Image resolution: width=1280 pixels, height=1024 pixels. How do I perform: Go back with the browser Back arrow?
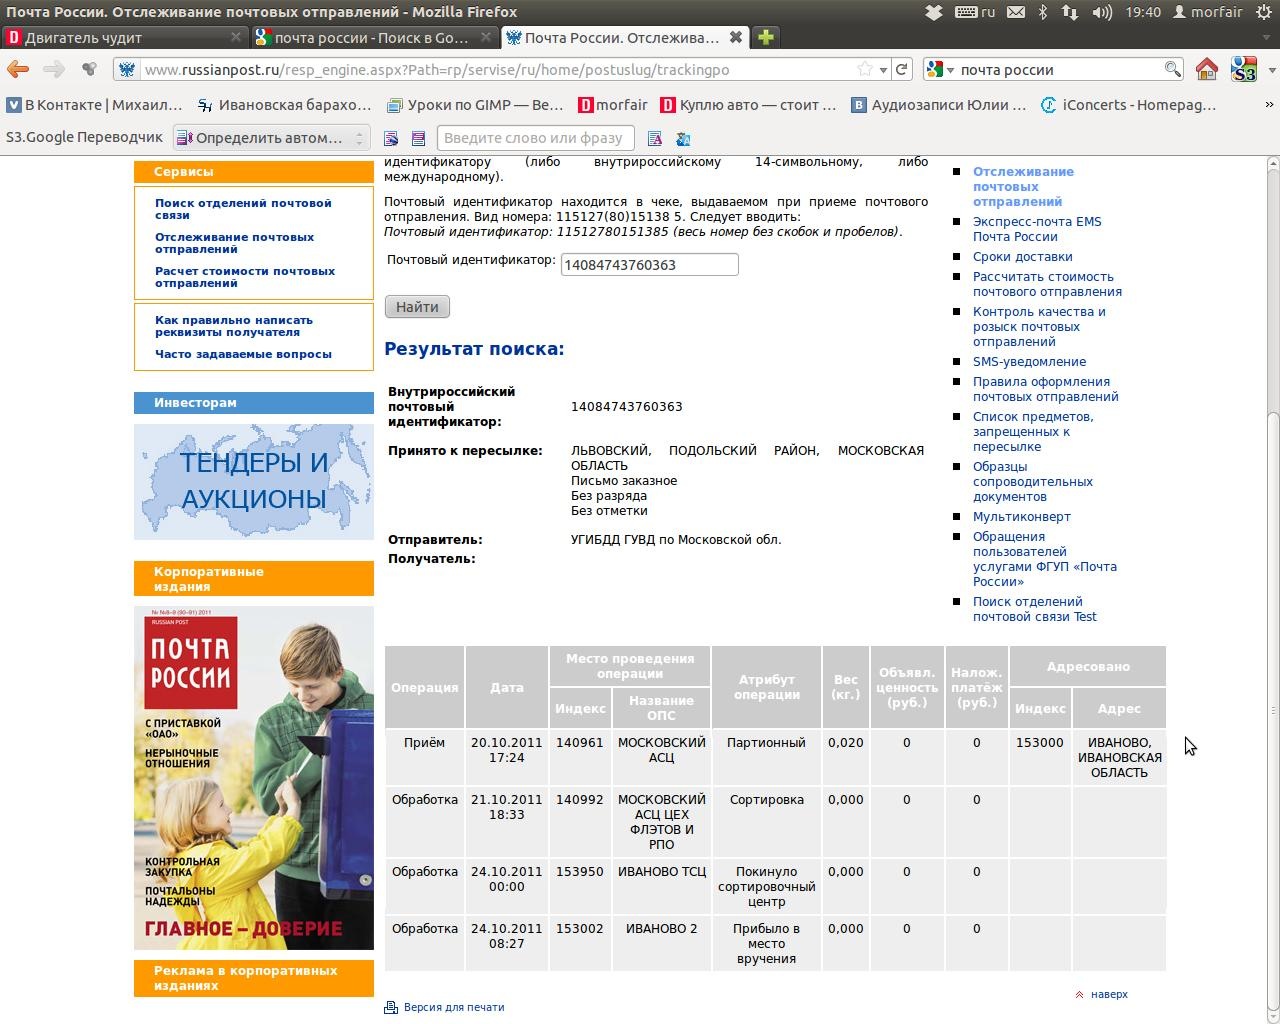(x=18, y=69)
